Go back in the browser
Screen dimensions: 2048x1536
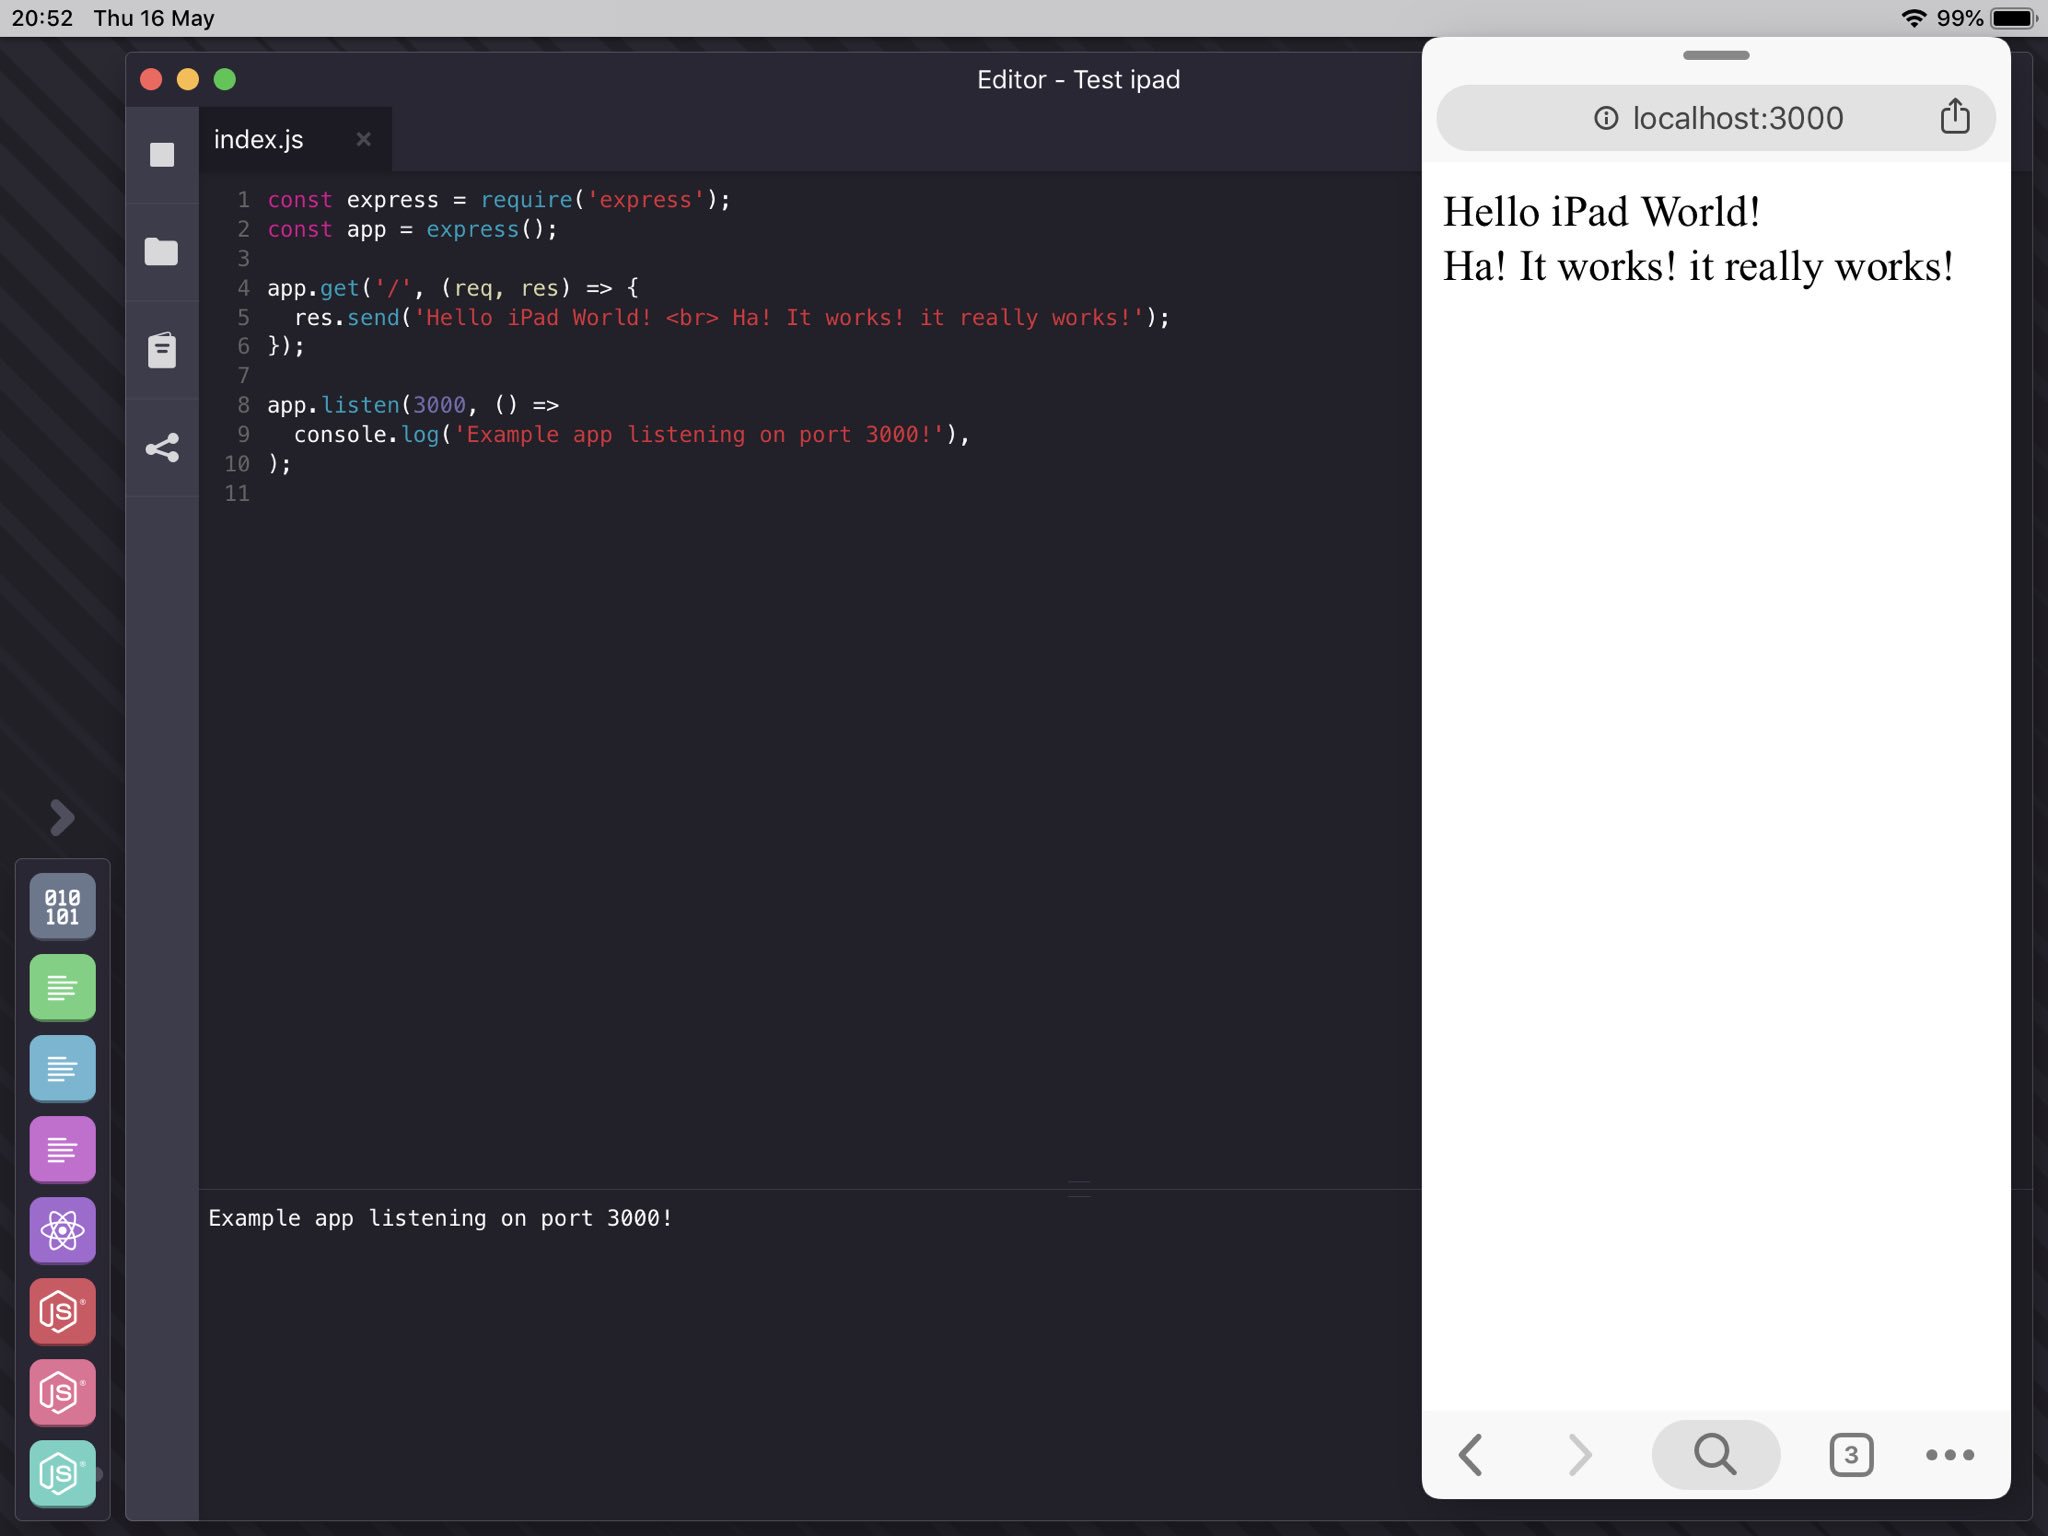[x=1470, y=1454]
